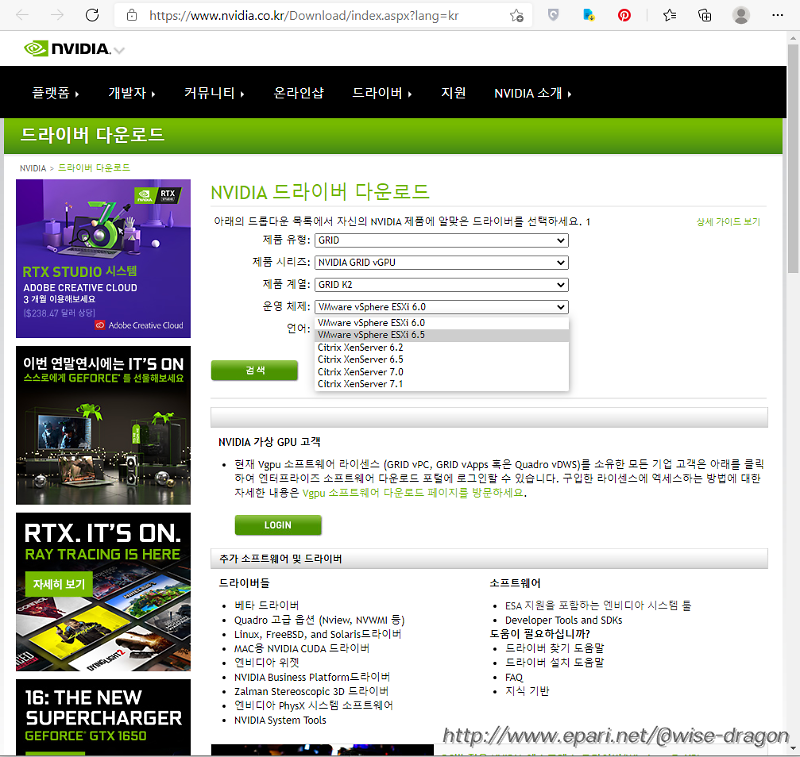Open browser settings ellipsis menu

coord(778,15)
